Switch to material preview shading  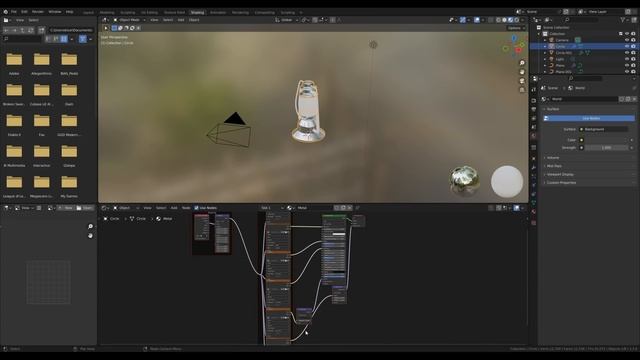click(x=511, y=20)
